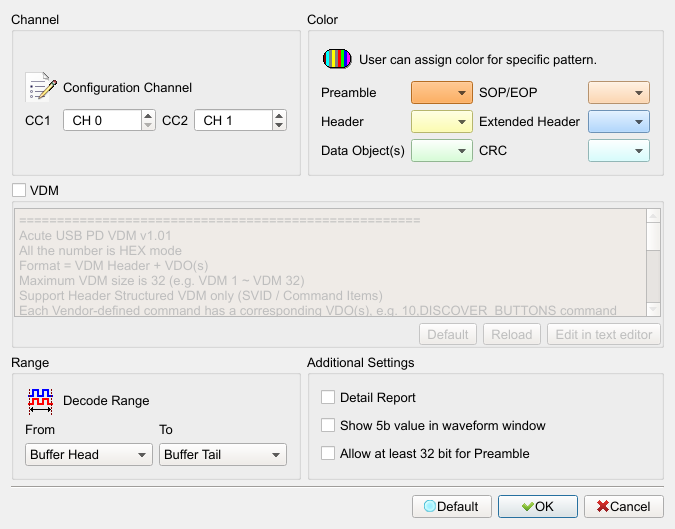Click the VDM text area scrollbar thumb
The image size is (675, 529).
pos(653,236)
